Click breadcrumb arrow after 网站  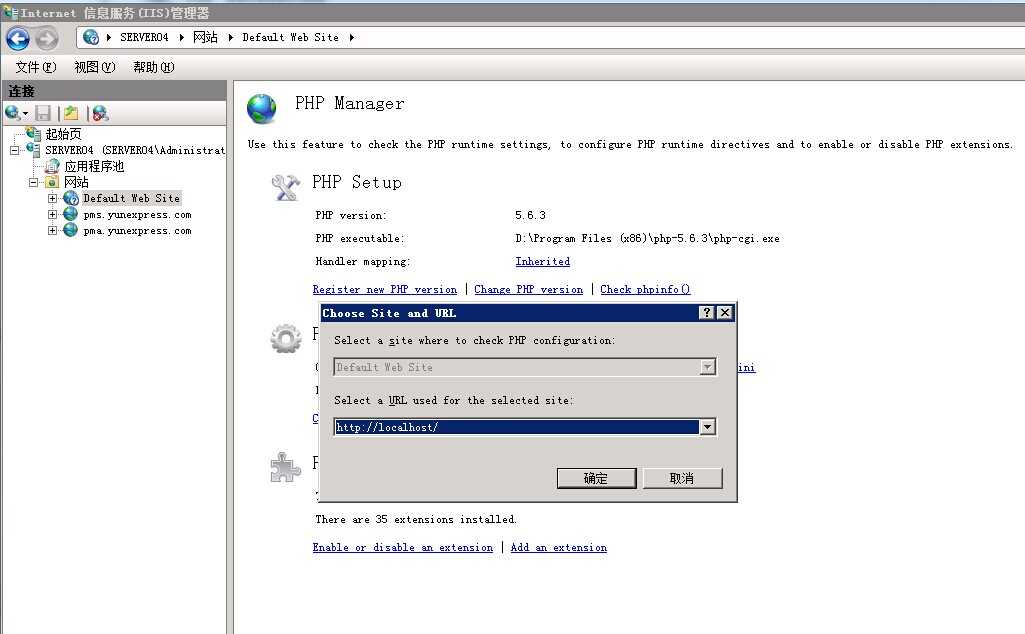(231, 37)
